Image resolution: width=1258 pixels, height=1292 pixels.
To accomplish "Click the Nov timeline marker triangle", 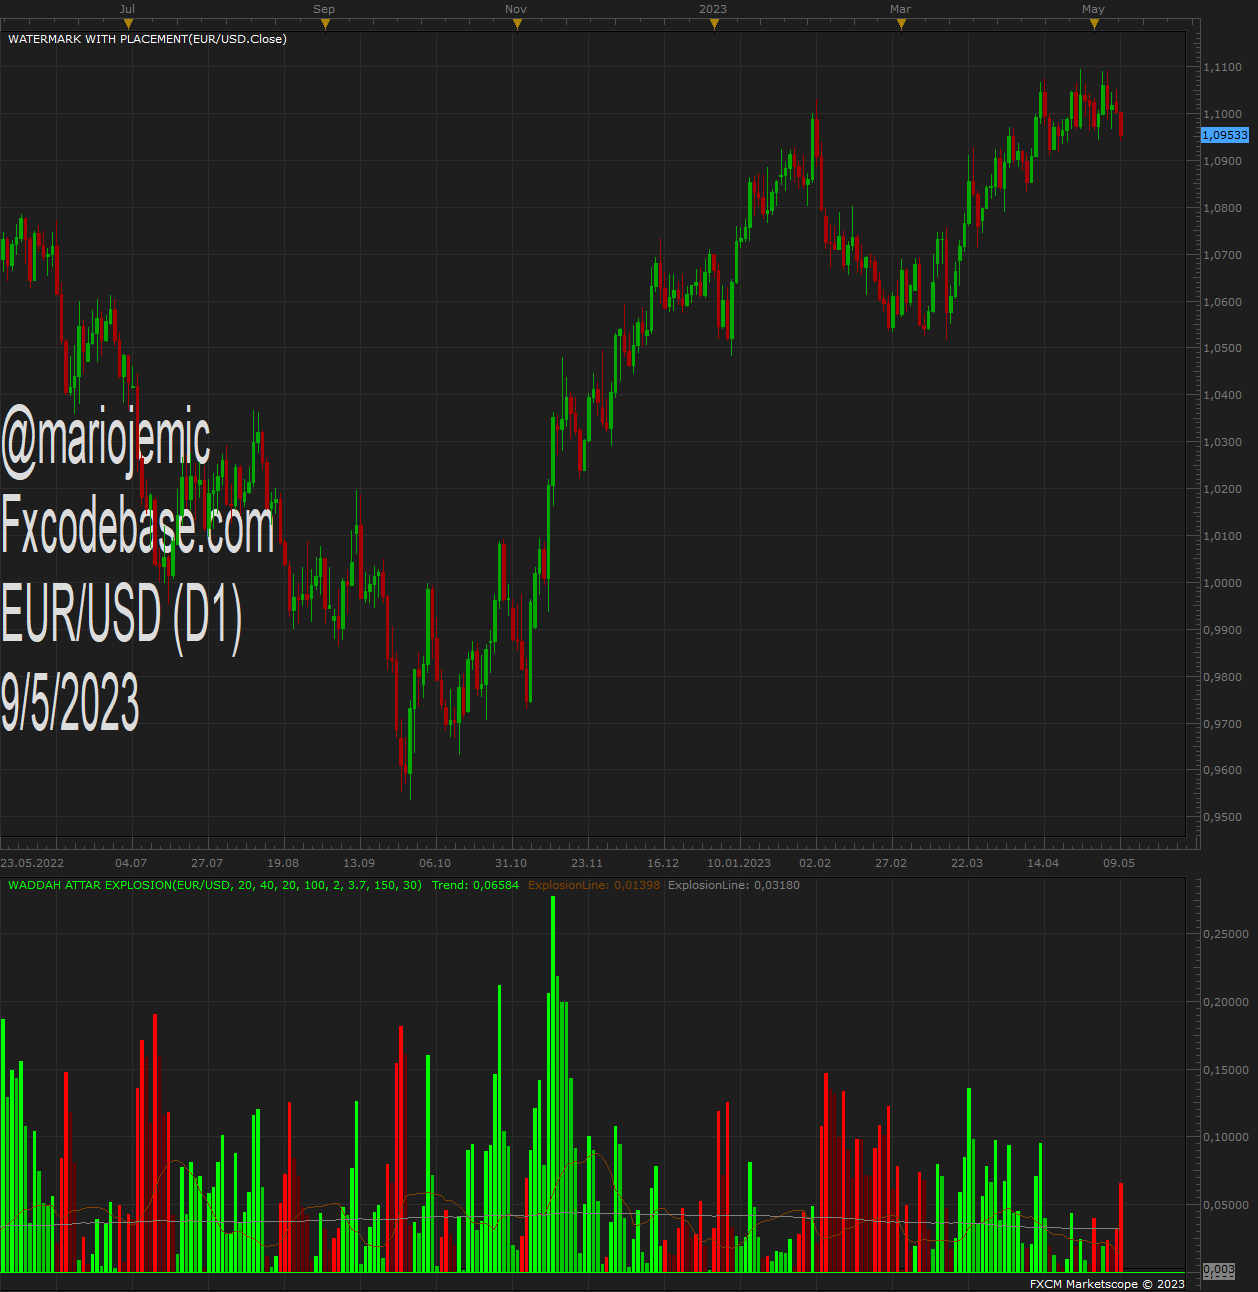I will (x=517, y=24).
